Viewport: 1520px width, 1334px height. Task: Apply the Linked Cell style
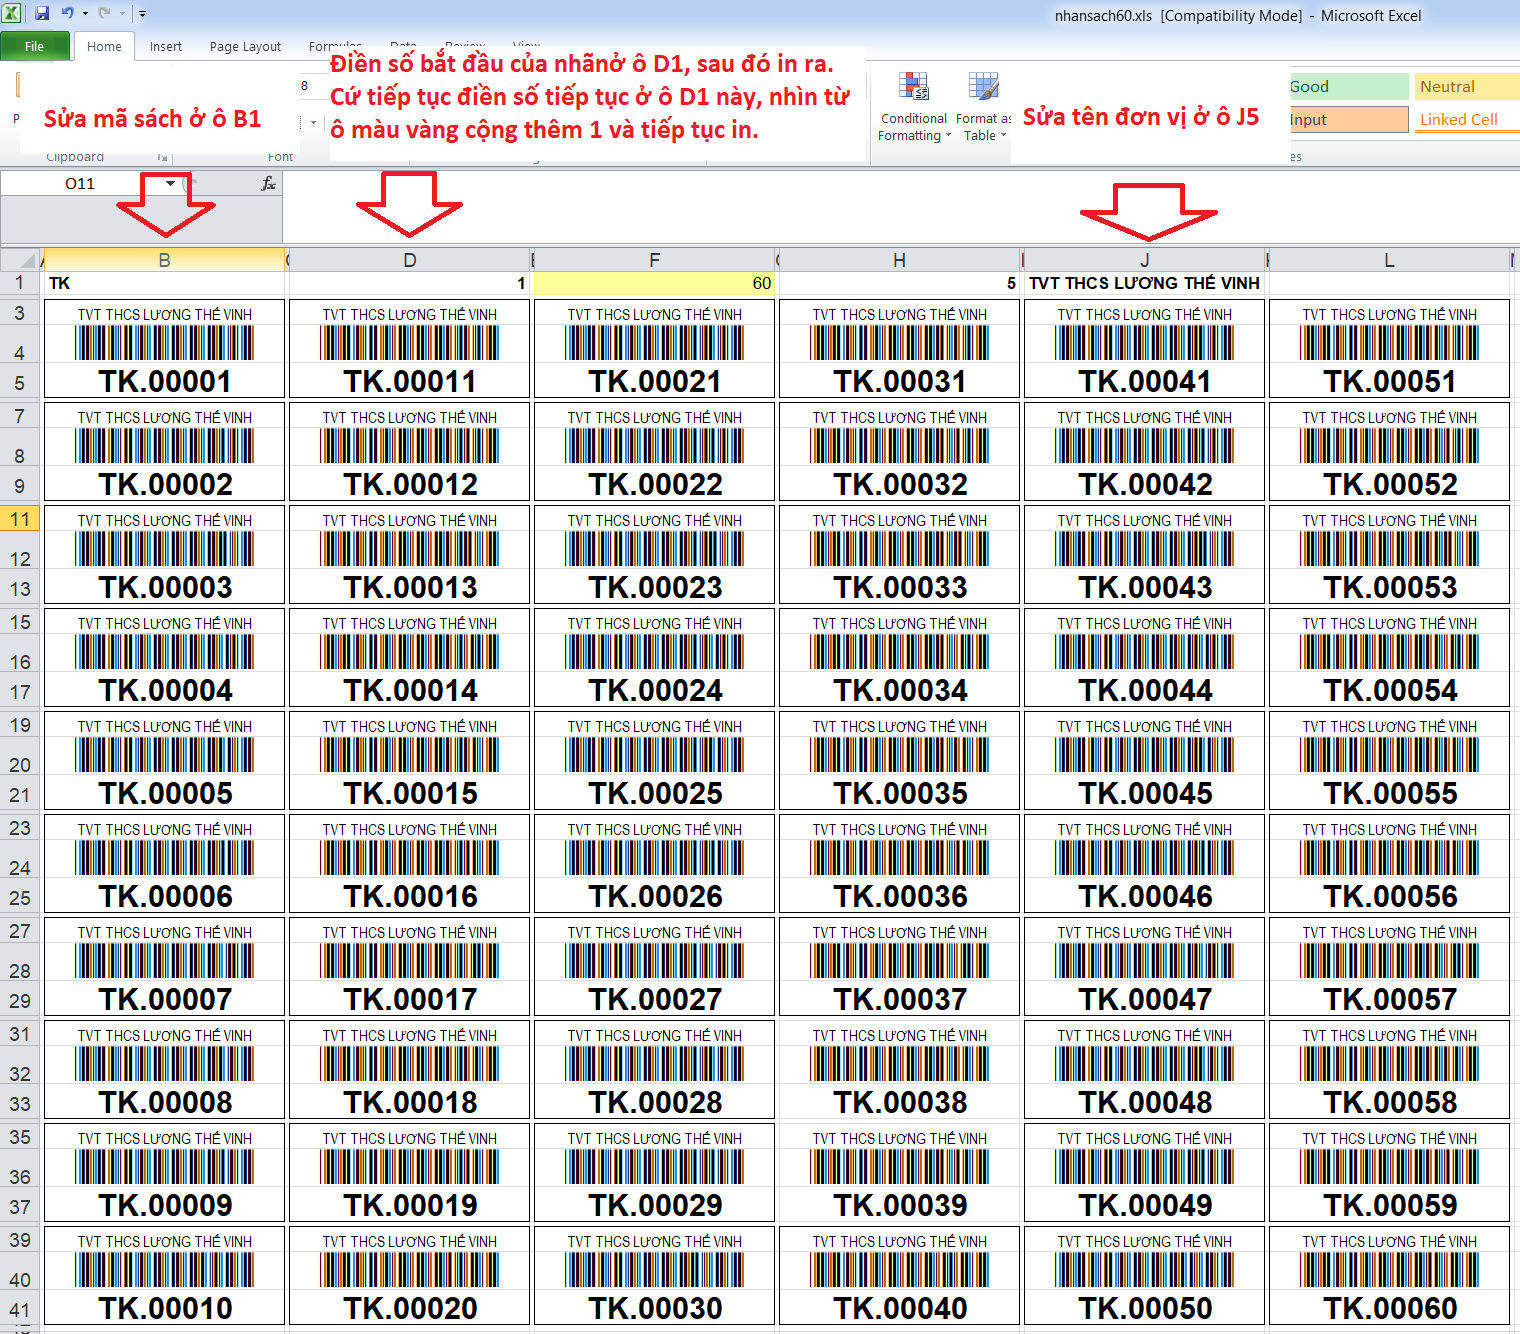[1466, 120]
